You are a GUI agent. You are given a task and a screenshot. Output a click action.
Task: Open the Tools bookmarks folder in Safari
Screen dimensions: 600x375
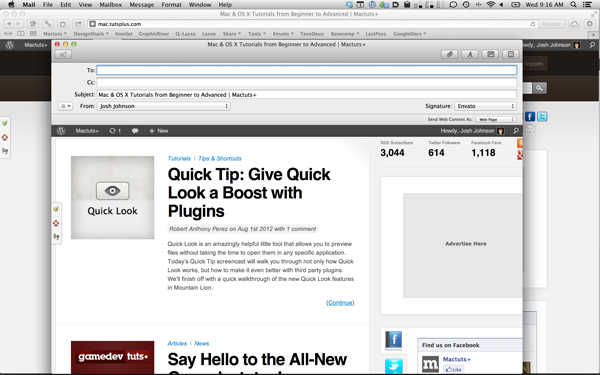coord(256,34)
